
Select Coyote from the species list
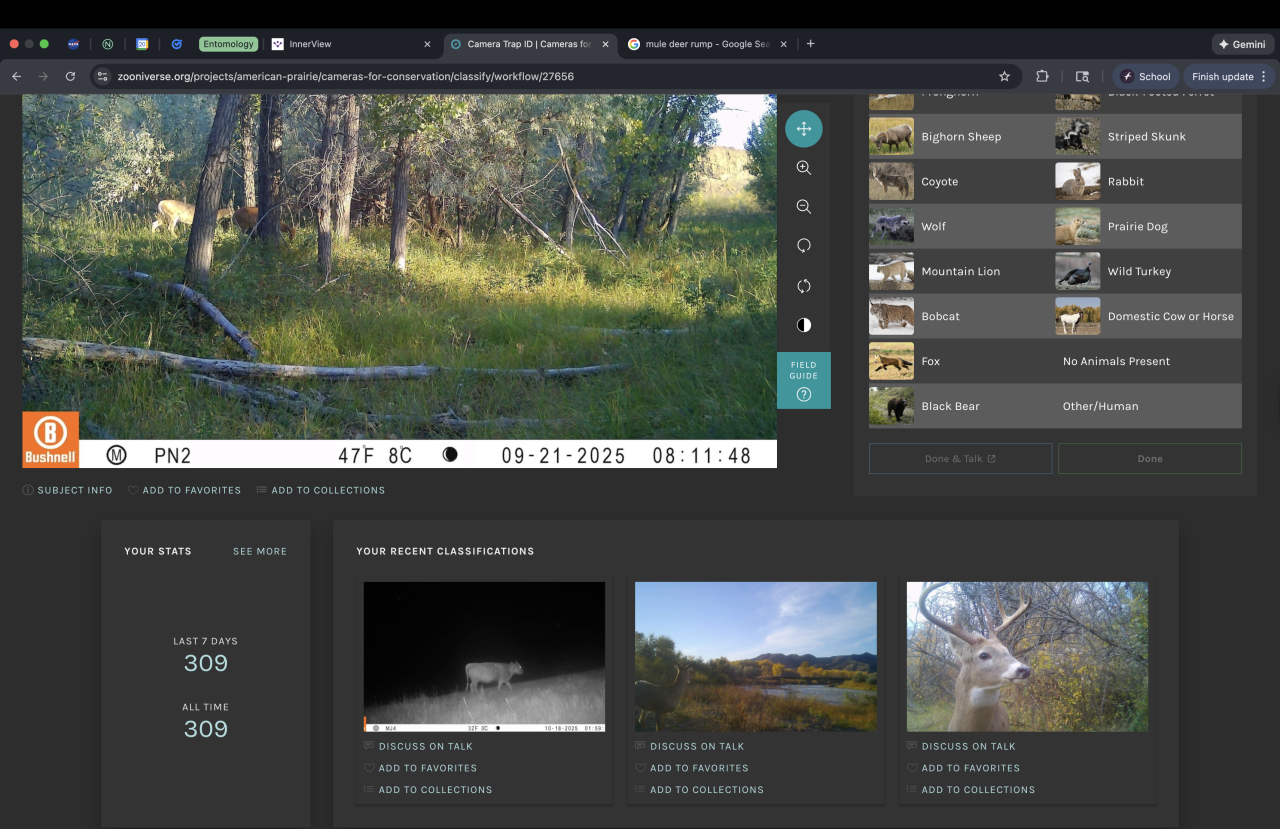939,182
